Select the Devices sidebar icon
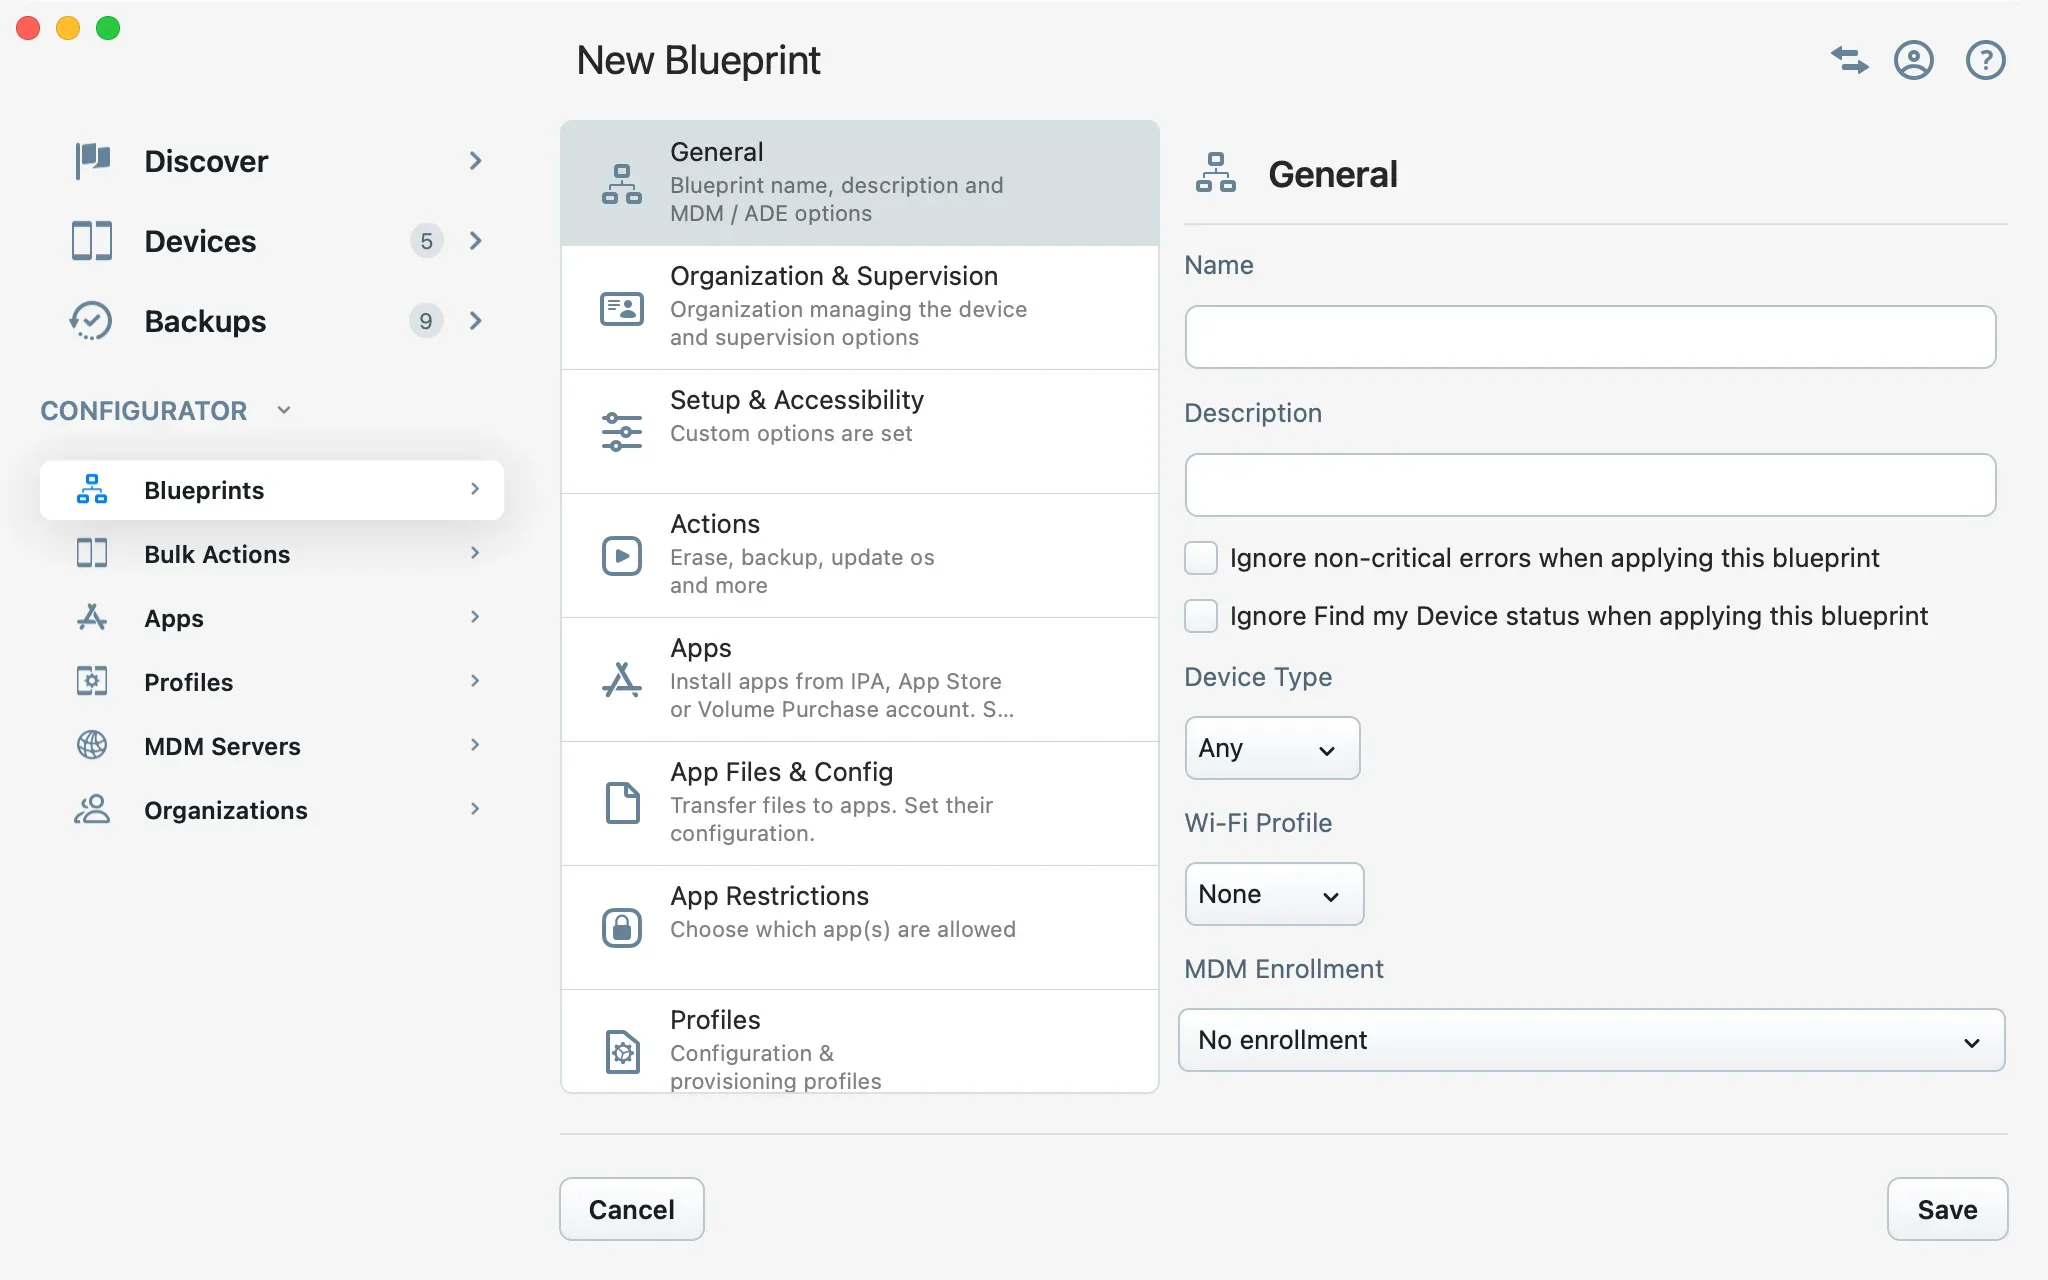The image size is (2048, 1280). (91, 240)
